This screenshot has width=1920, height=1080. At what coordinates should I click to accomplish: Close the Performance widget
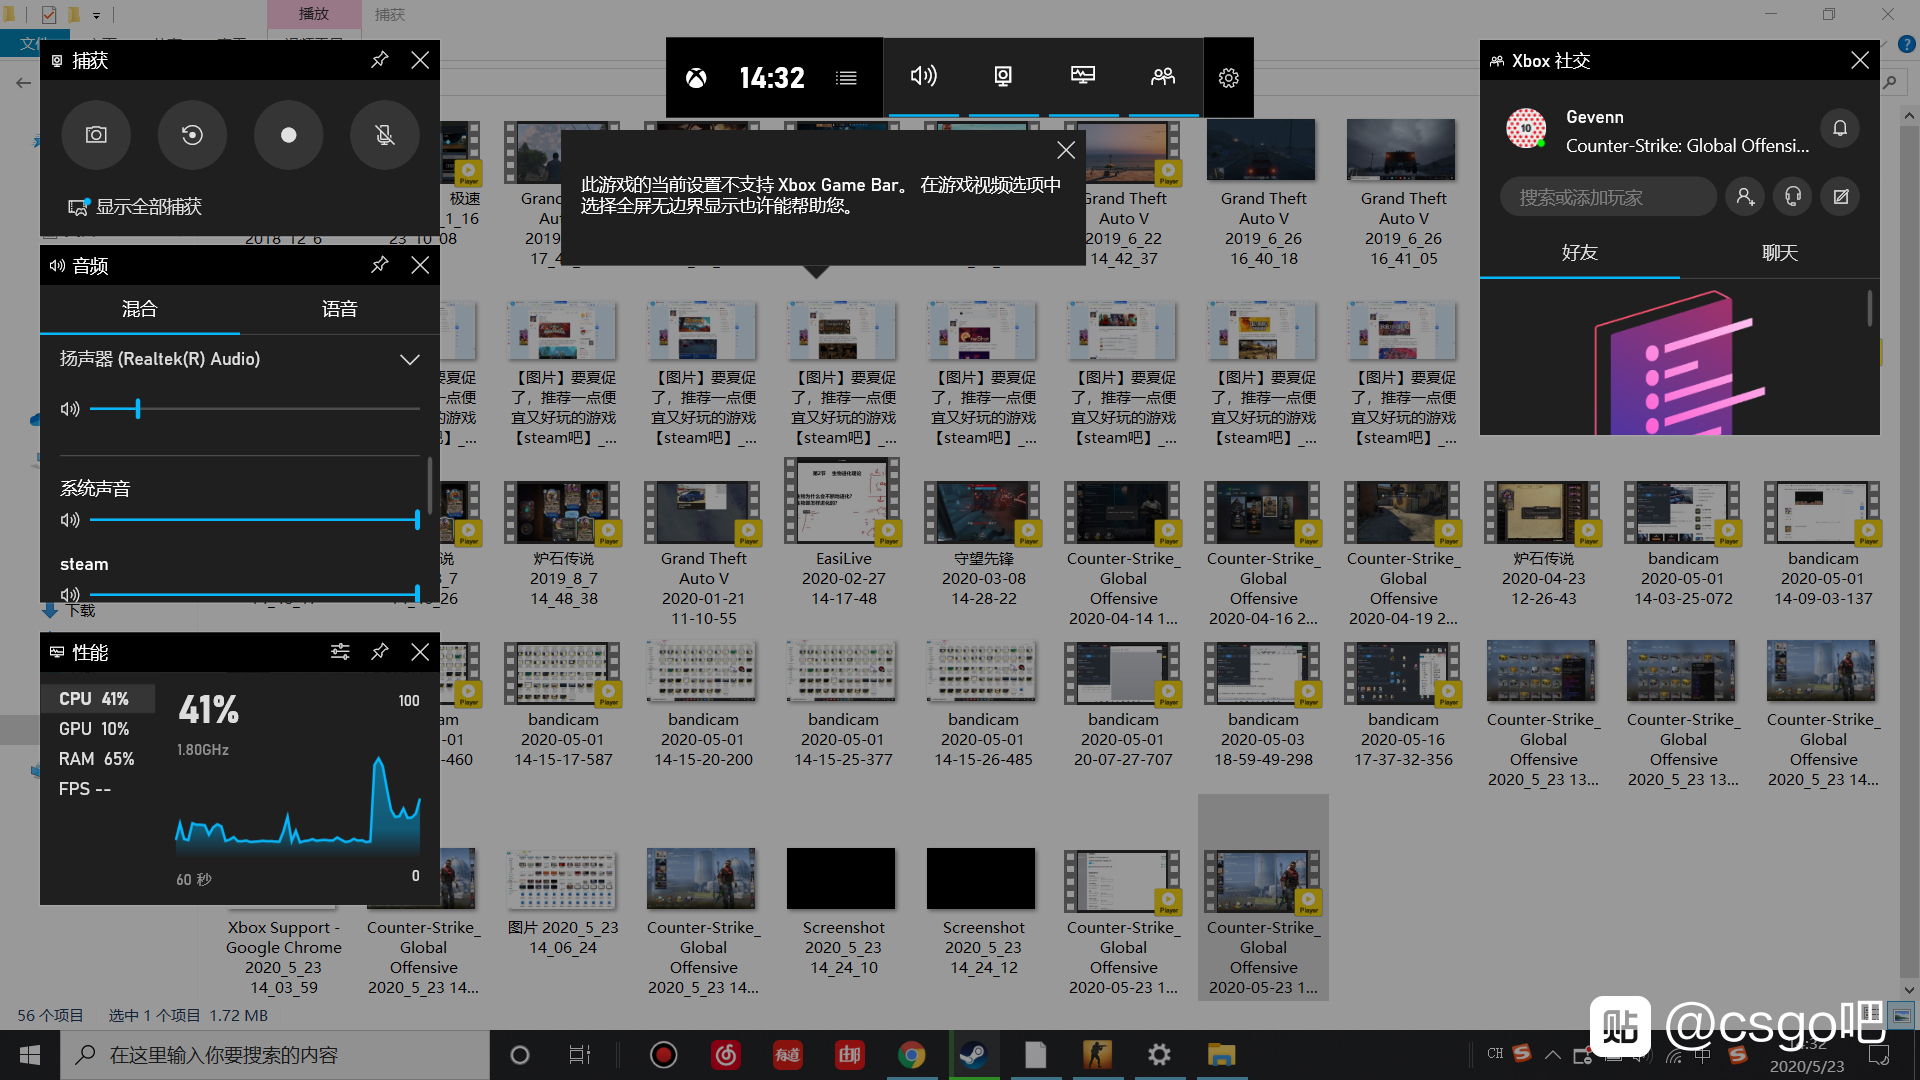point(420,652)
